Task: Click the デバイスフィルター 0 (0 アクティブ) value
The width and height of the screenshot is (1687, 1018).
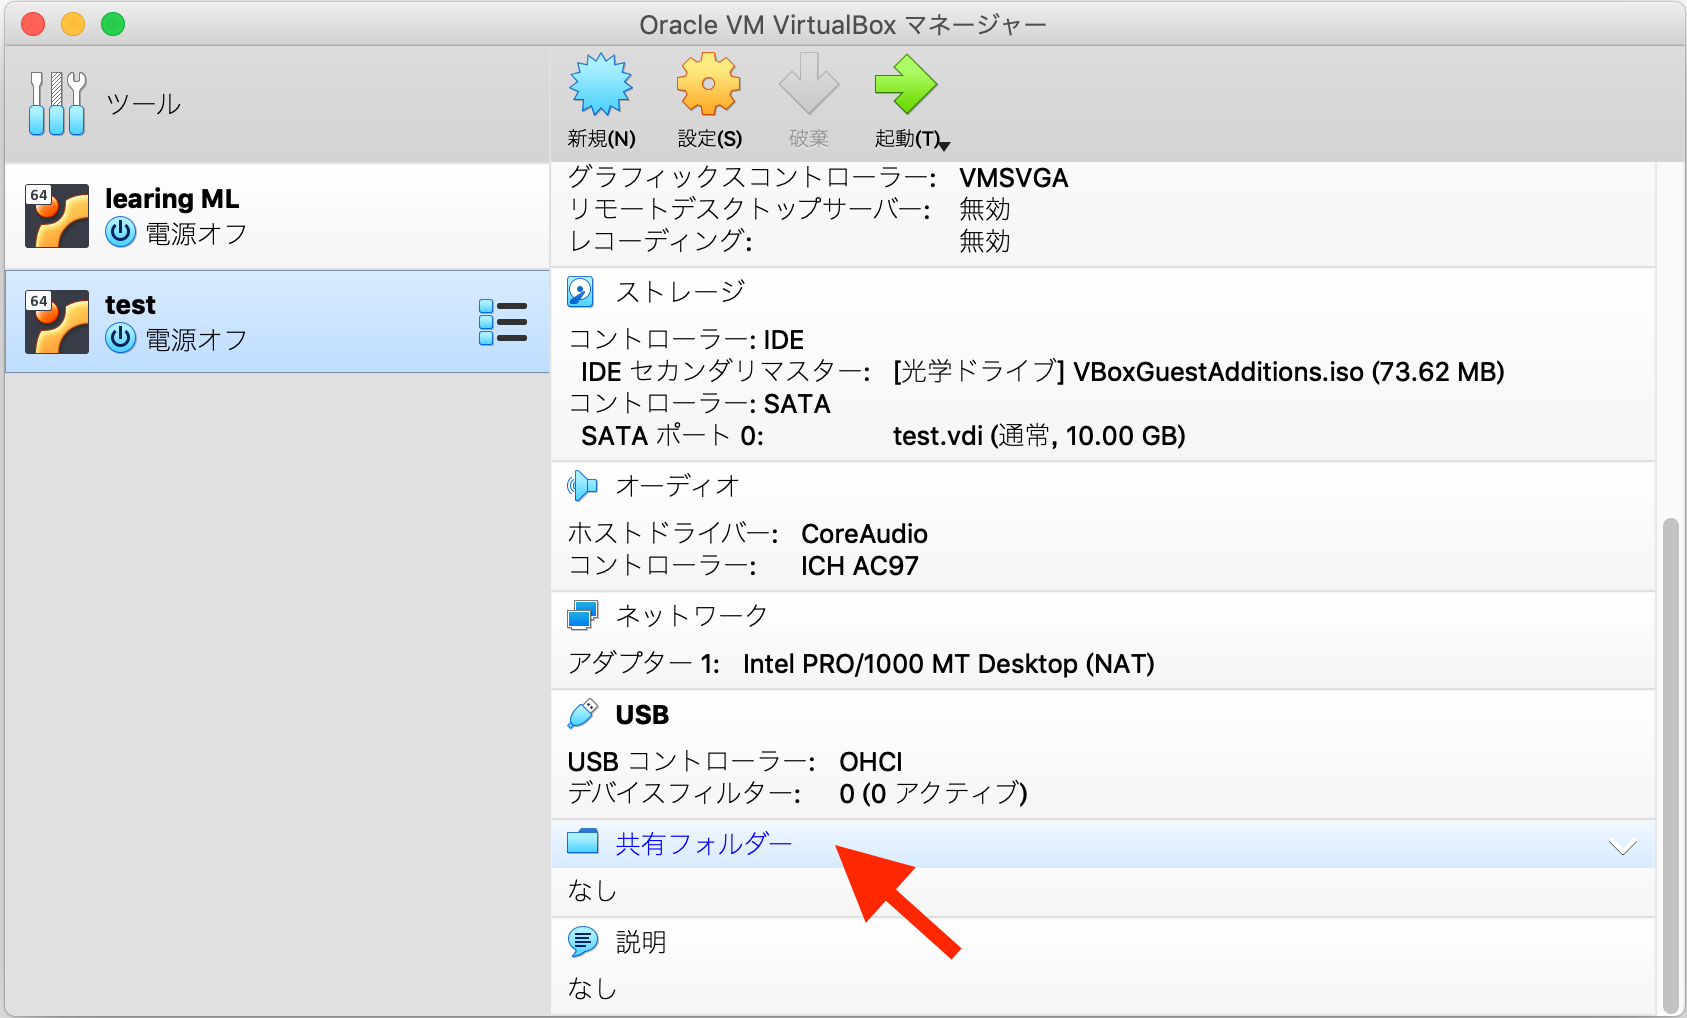Action: pyautogui.click(x=933, y=794)
